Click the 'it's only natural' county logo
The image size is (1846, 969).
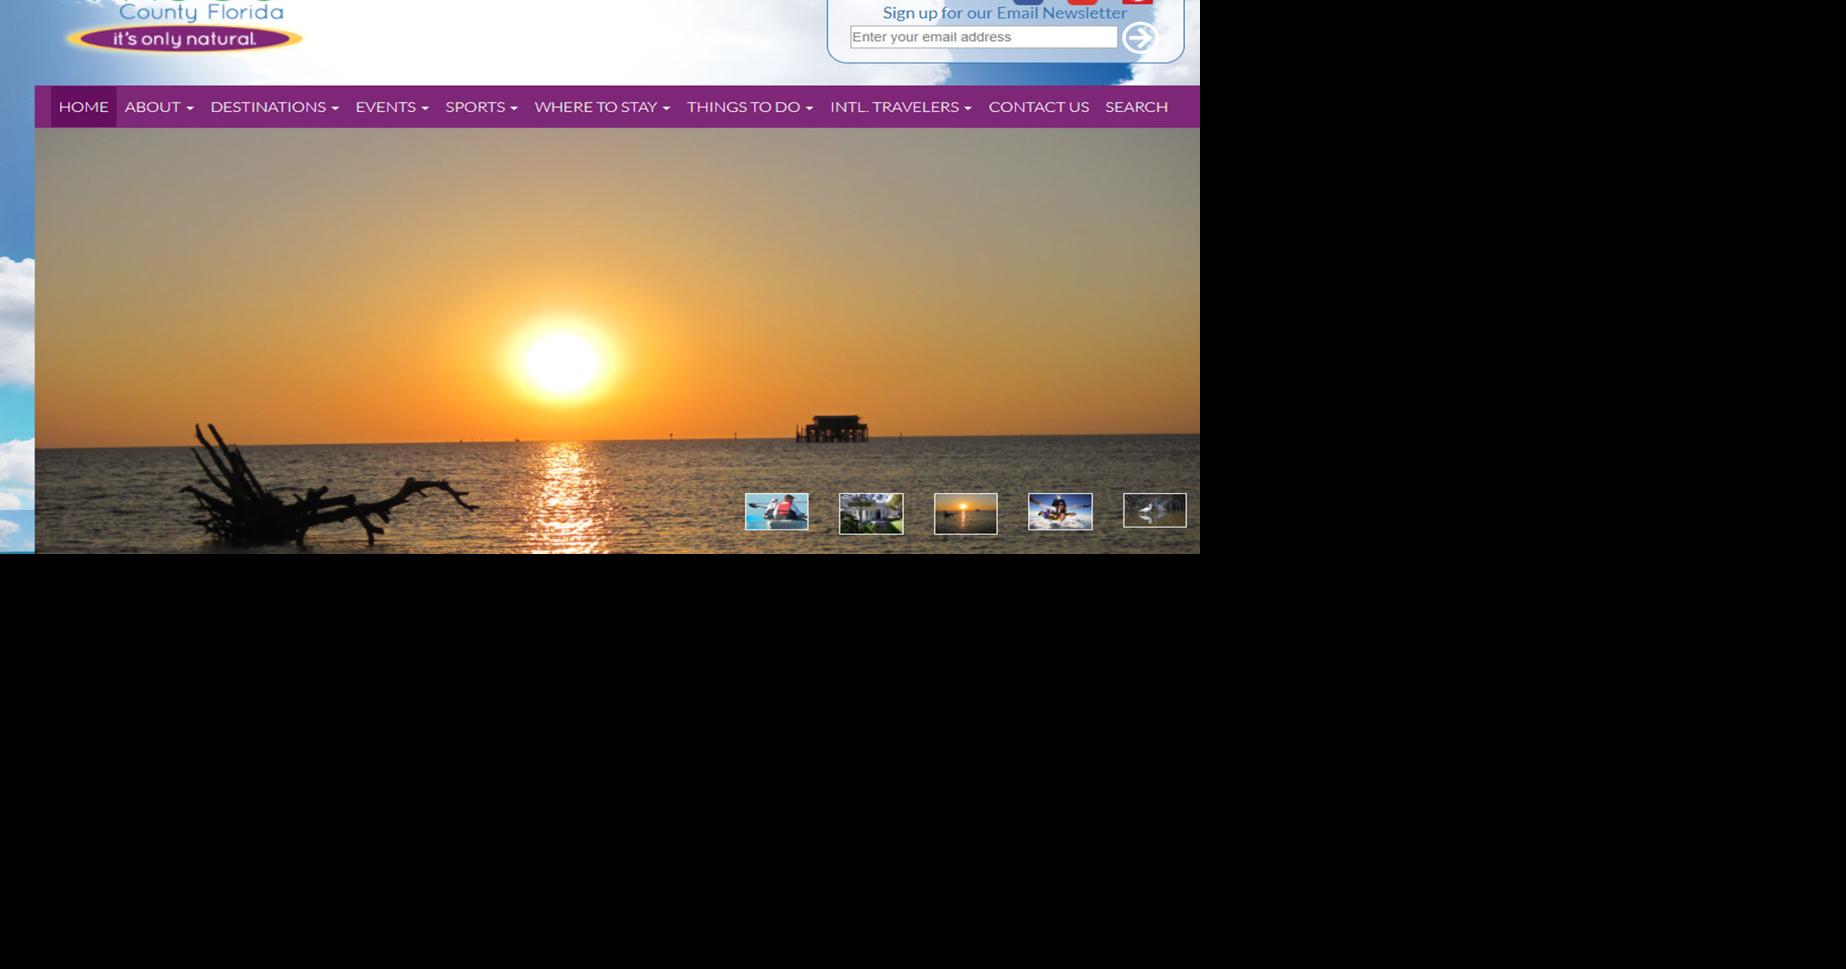[x=185, y=38]
